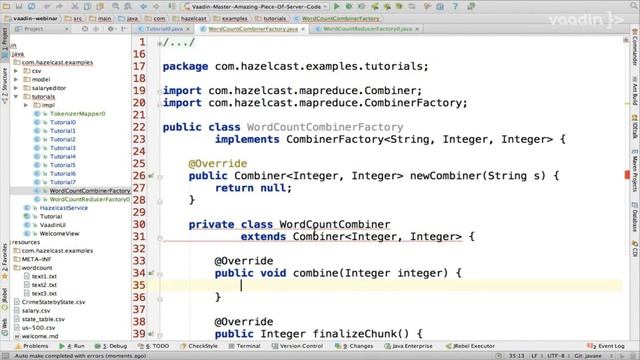Collapse the tutorials folder
Image resolution: width=640 pixels, height=360 pixels.
coord(16,97)
